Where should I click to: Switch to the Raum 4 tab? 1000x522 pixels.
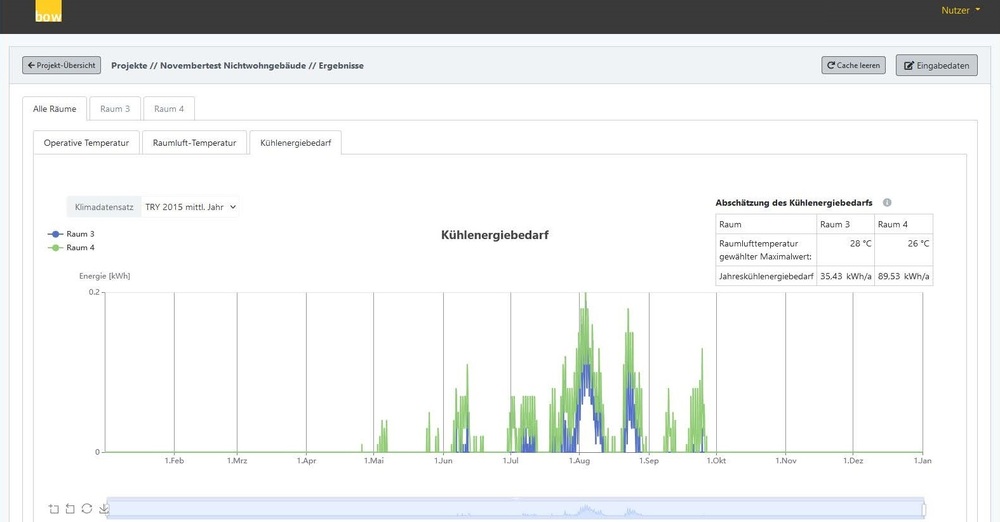[168, 108]
